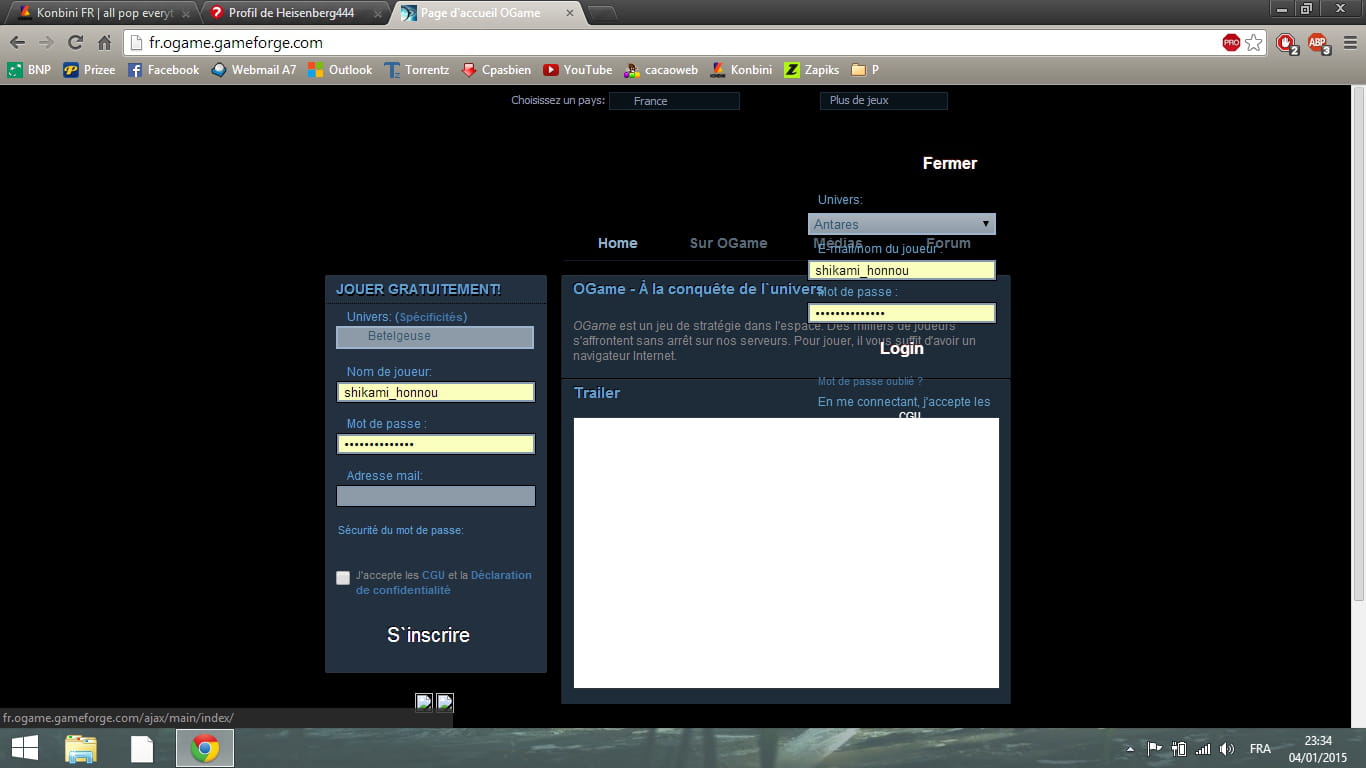1366x768 pixels.
Task: Click the S'inscrire button
Action: tap(428, 635)
